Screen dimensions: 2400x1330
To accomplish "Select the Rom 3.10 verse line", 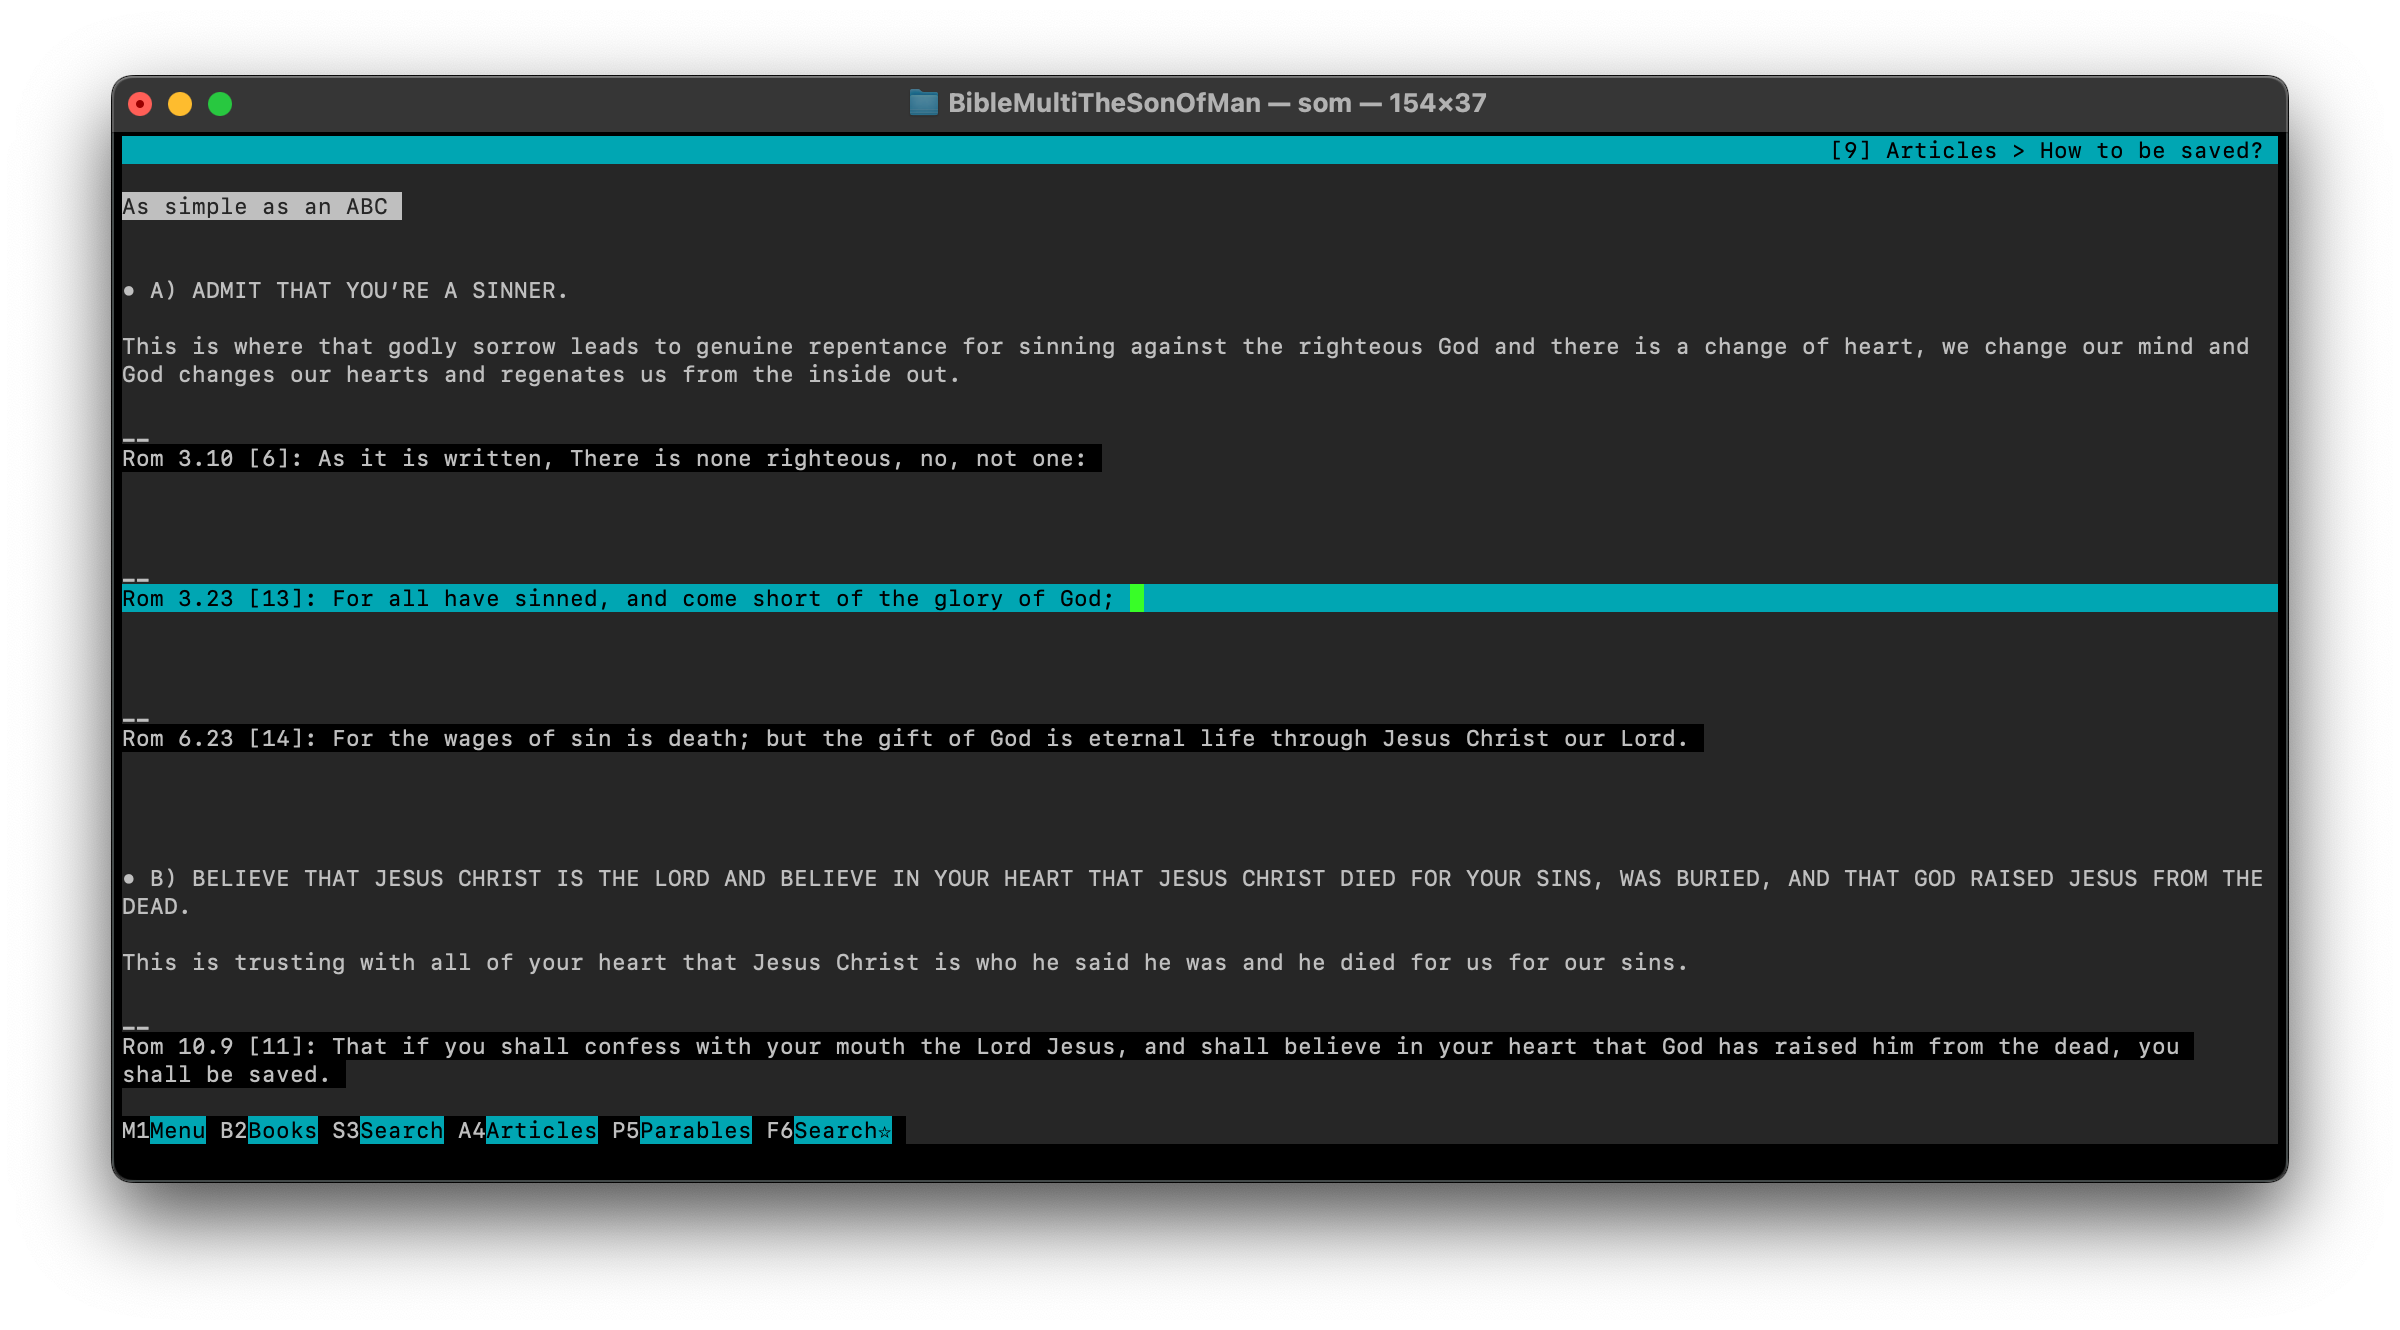I will 611,458.
